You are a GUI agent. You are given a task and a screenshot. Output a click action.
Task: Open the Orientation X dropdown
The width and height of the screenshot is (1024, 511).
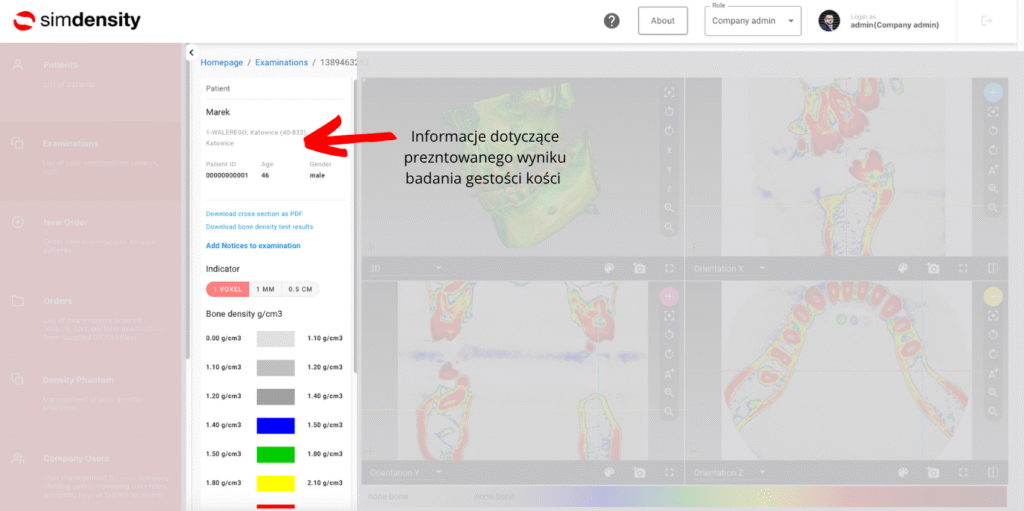[x=762, y=269]
